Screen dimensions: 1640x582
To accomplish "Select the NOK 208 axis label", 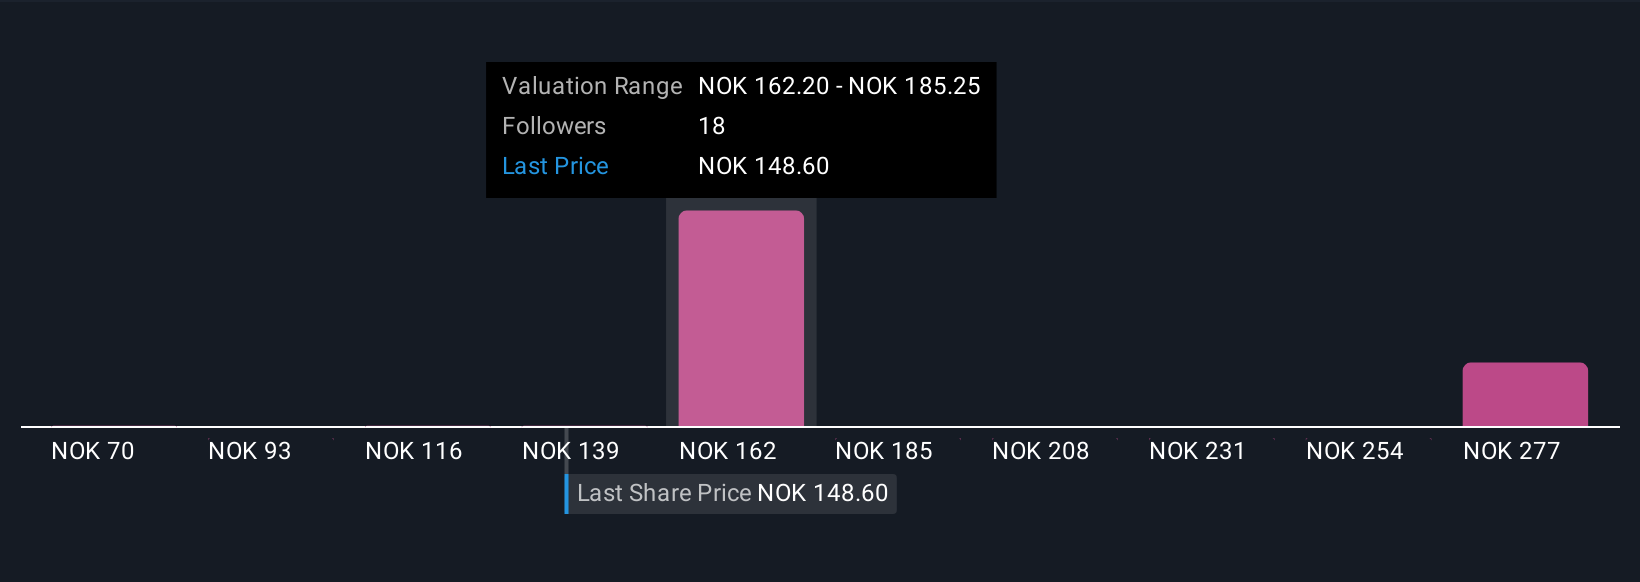I will (1041, 451).
